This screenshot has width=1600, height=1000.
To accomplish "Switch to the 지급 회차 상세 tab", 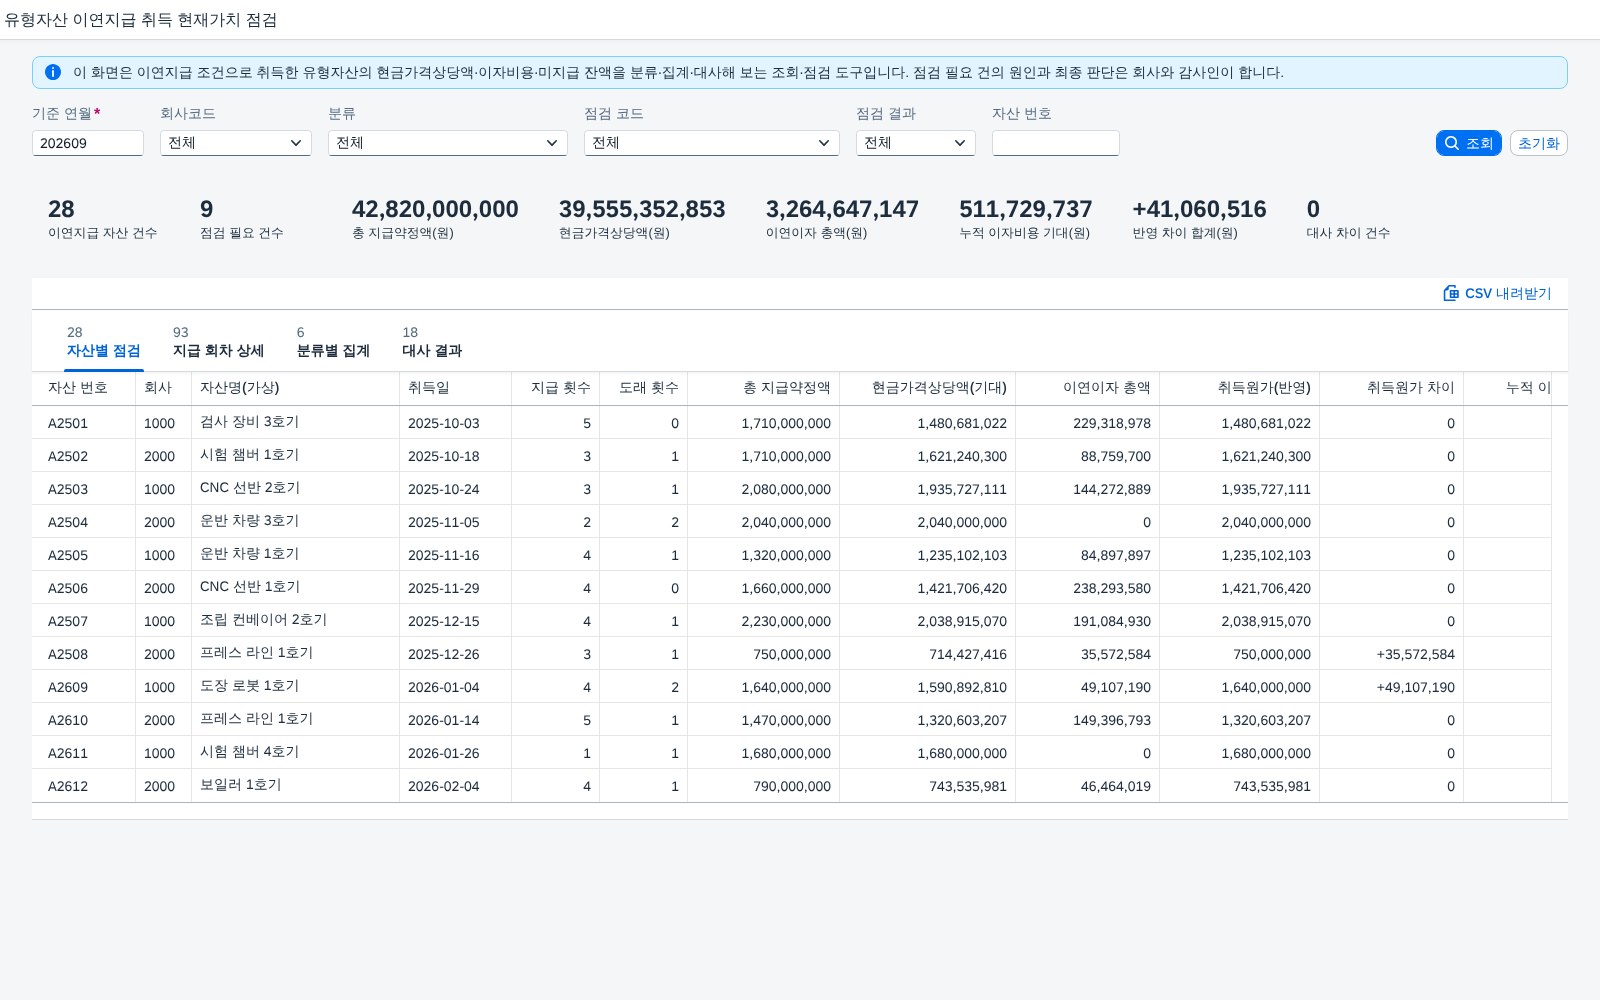I will click(x=218, y=342).
